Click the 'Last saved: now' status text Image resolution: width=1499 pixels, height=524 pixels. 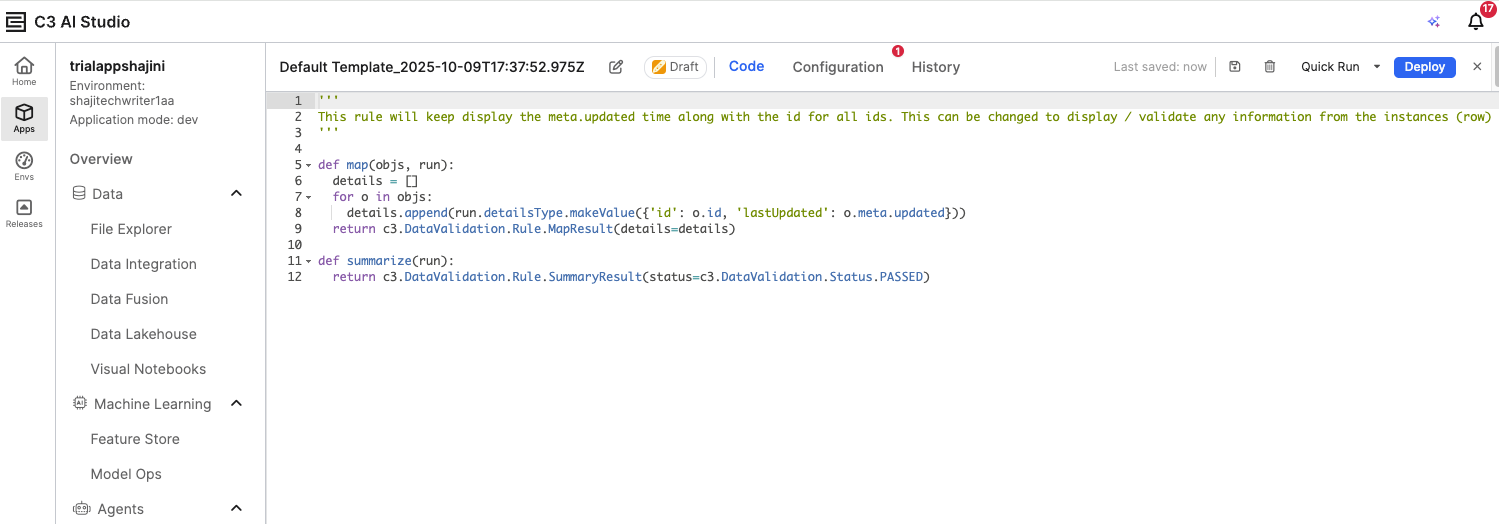point(1160,67)
